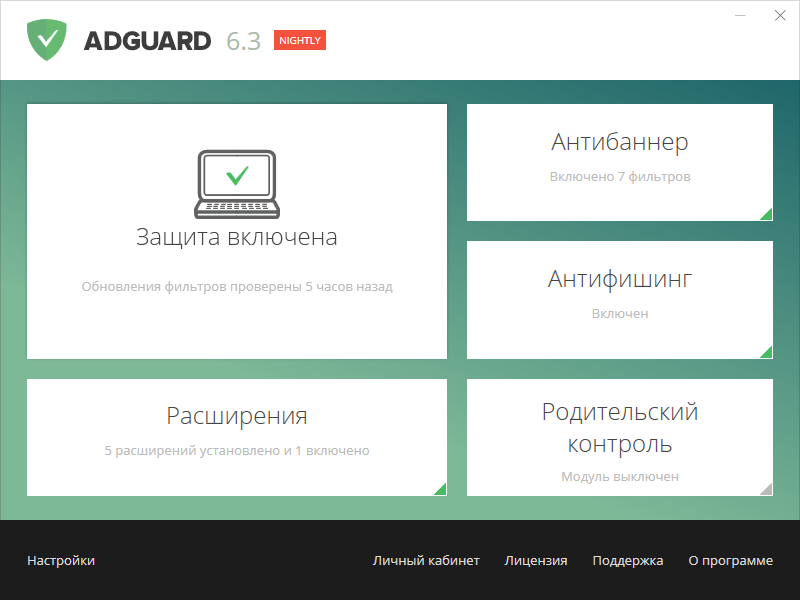Click the NIGHTLY version badge
This screenshot has height=600, width=800.
300,41
